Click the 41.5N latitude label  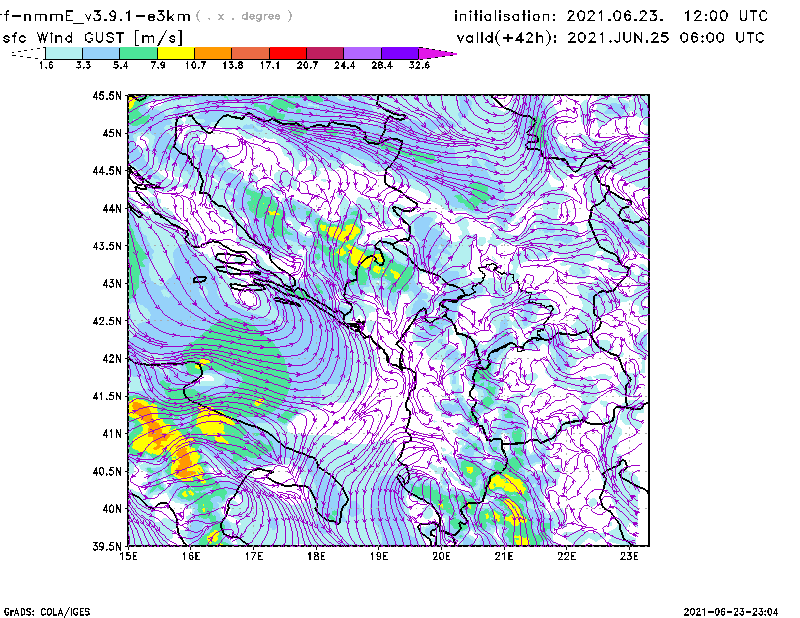pyautogui.click(x=107, y=396)
